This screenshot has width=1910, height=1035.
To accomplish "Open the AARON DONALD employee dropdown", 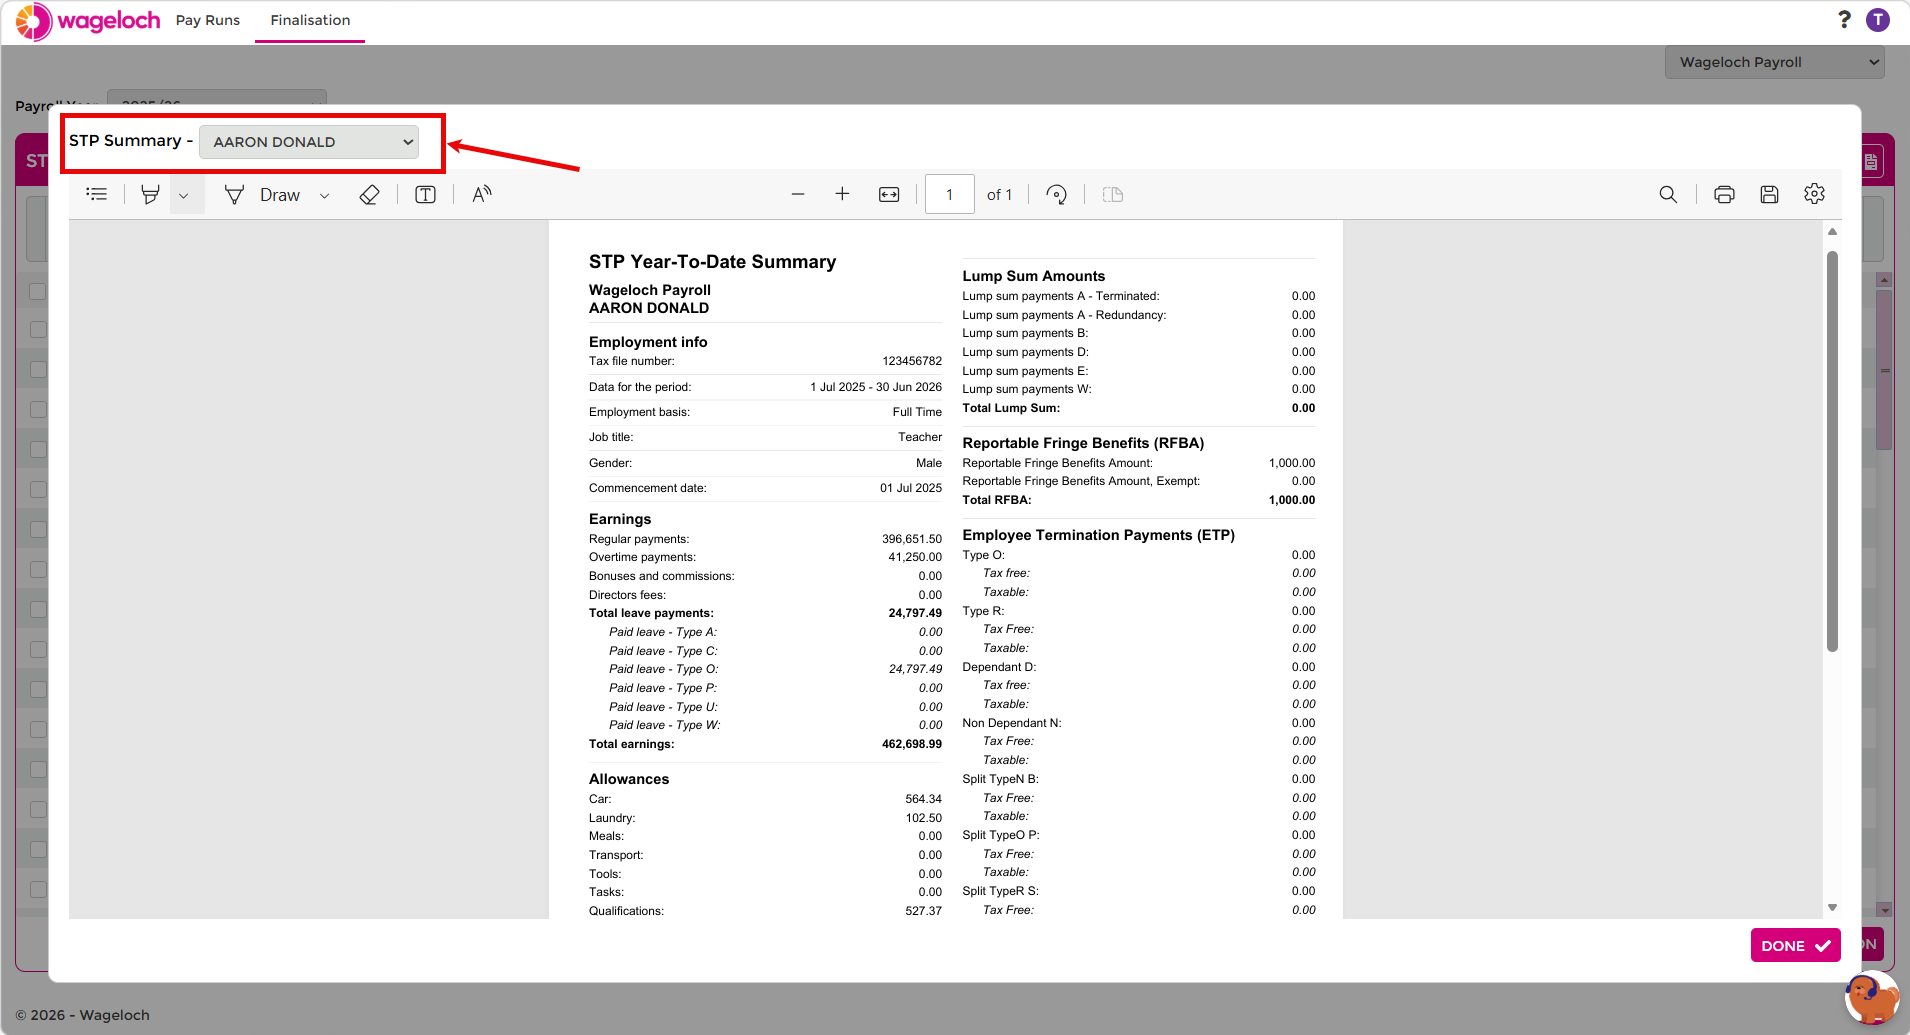I will coord(309,142).
